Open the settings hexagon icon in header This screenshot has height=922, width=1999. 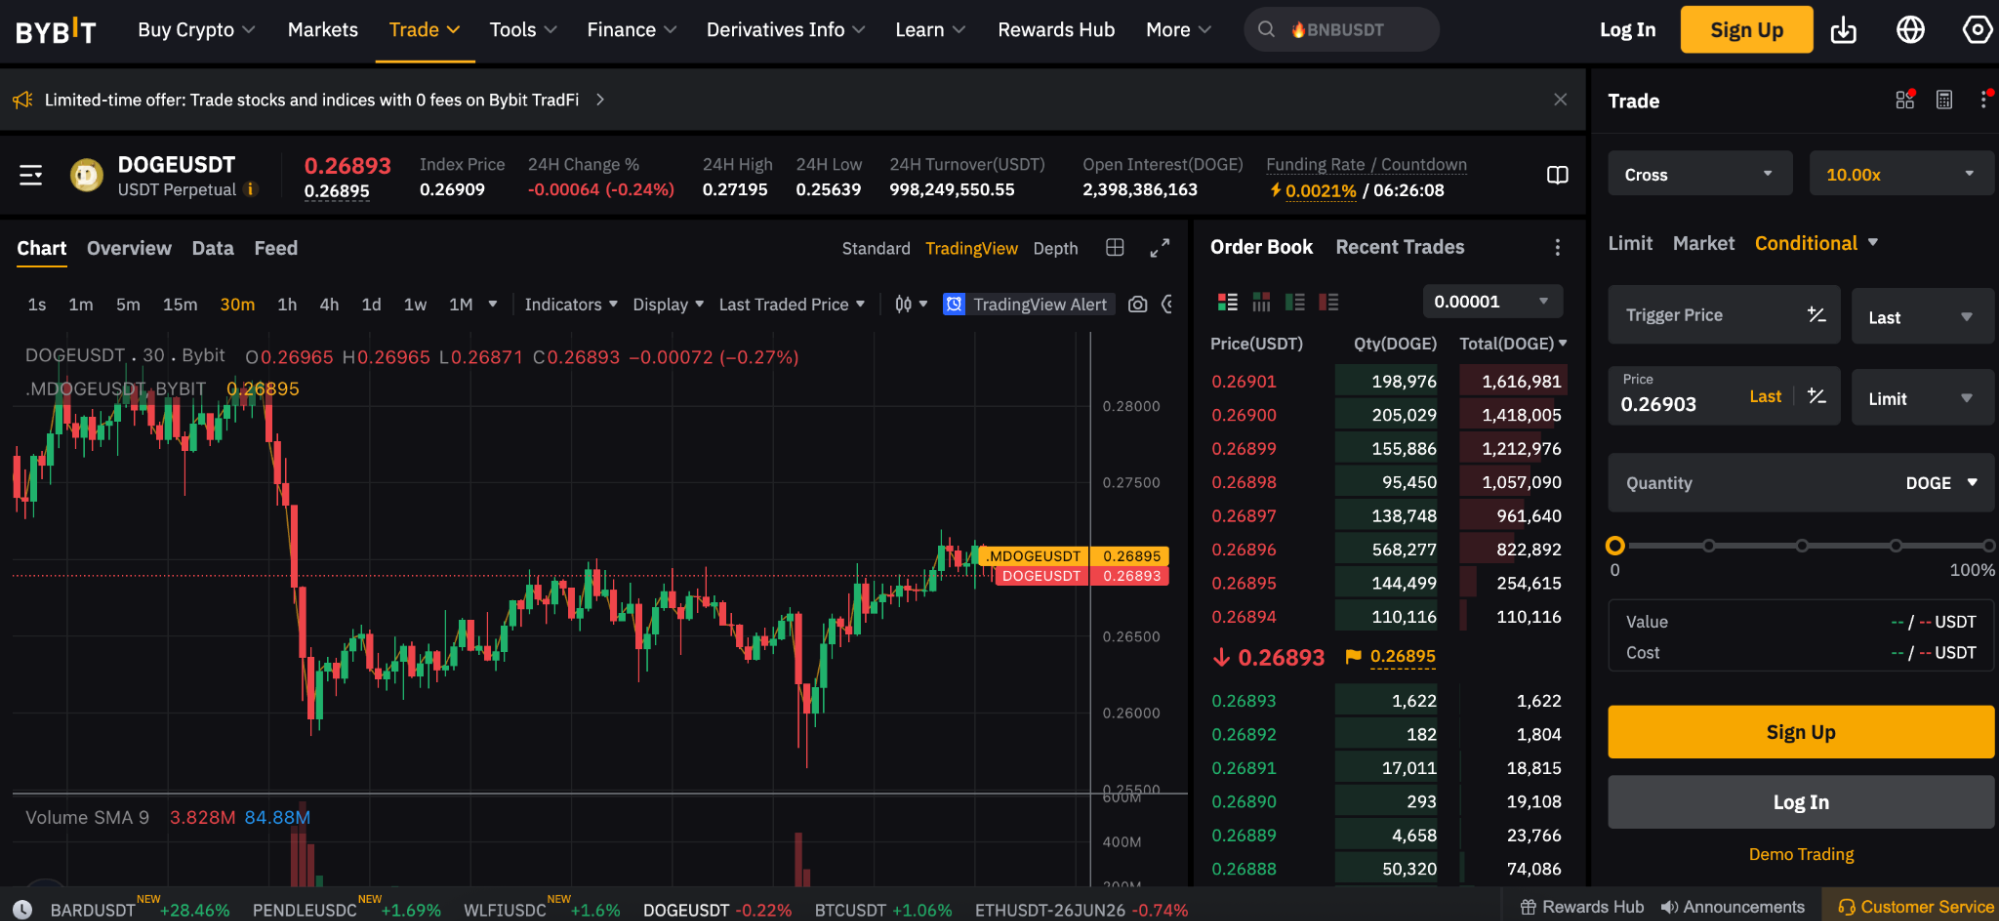pyautogui.click(x=1977, y=30)
